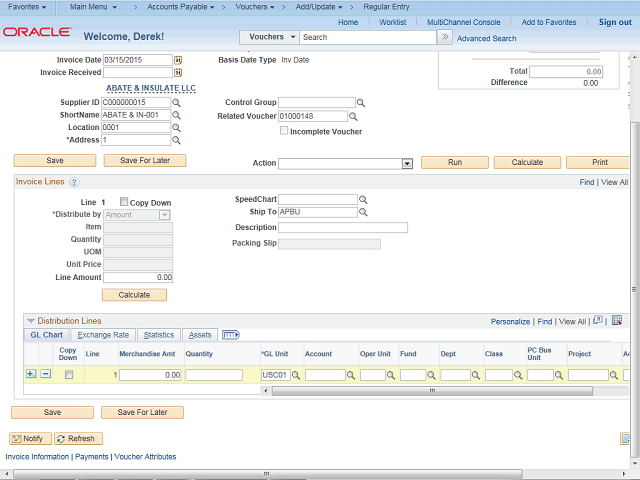Click the Ship To lookup icon

[364, 212]
